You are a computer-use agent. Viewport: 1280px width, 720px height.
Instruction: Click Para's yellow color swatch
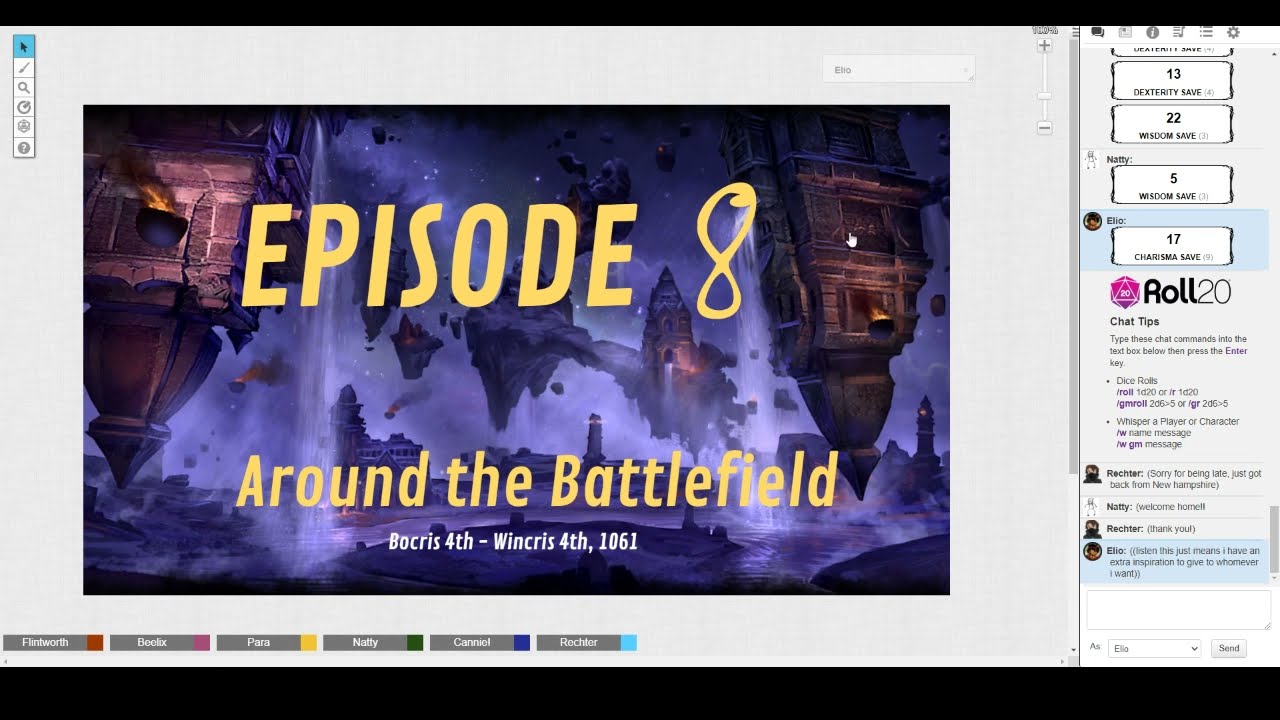pyautogui.click(x=309, y=642)
